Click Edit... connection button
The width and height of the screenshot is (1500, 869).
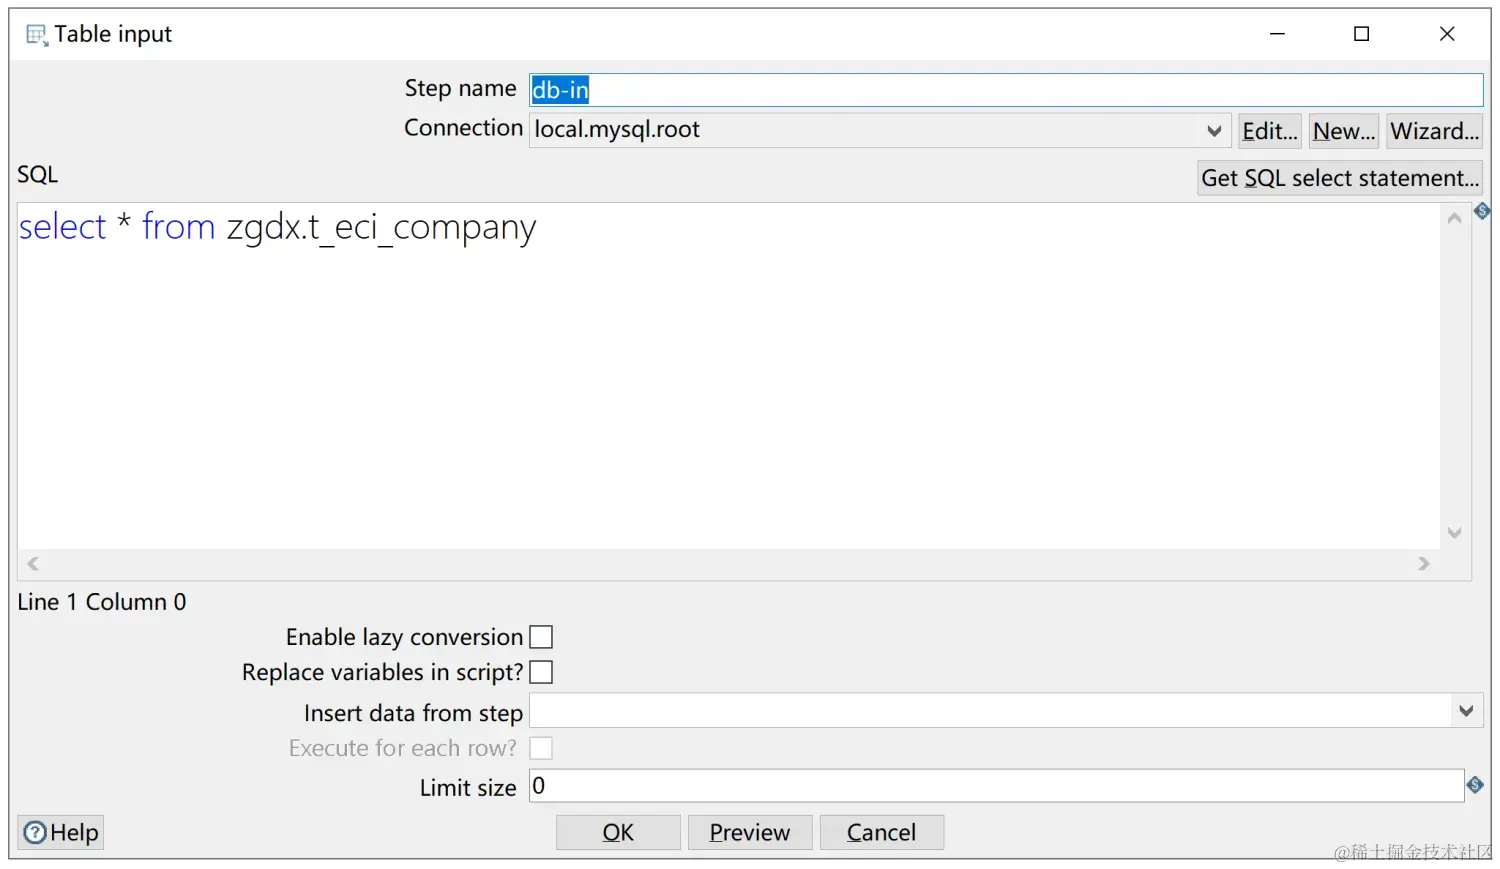point(1270,131)
